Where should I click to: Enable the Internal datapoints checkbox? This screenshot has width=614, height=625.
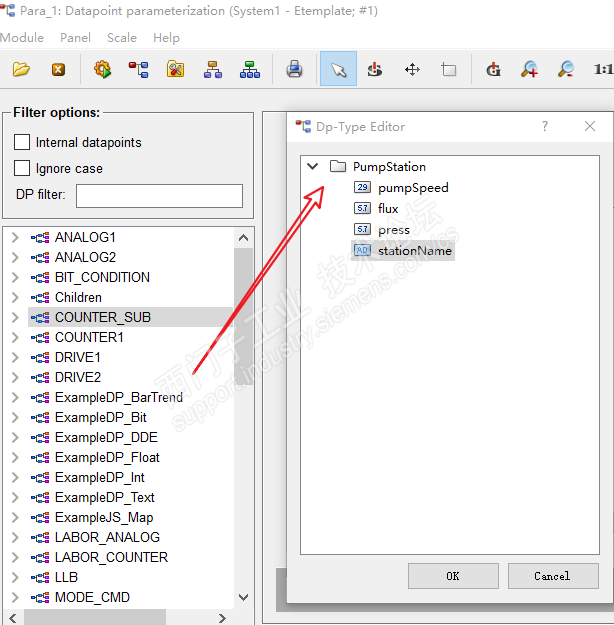click(22, 142)
